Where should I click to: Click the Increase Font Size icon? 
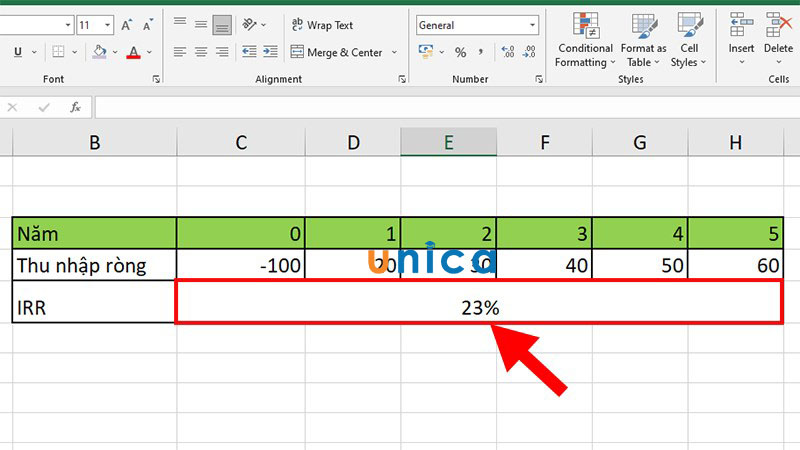click(126, 25)
